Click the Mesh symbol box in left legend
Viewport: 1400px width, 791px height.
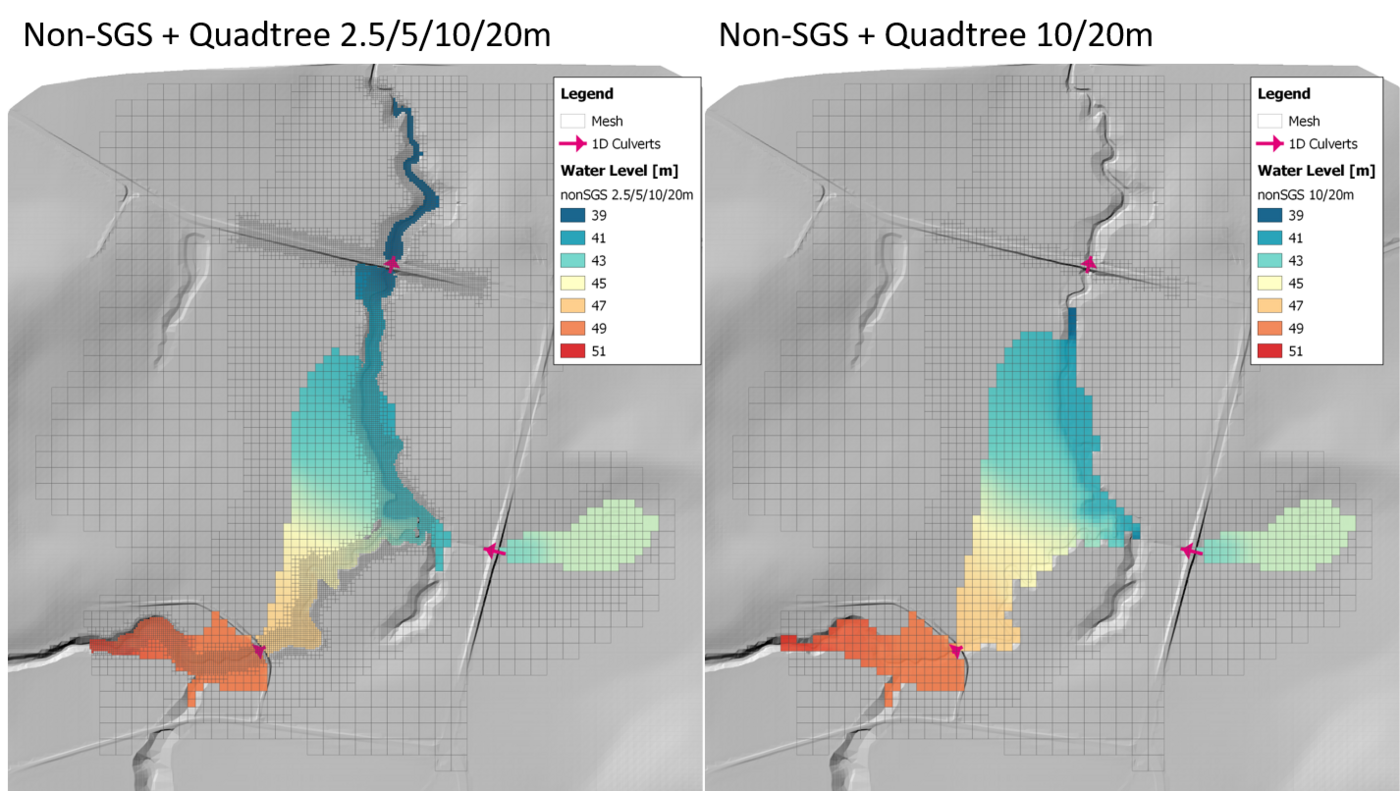click(573, 121)
